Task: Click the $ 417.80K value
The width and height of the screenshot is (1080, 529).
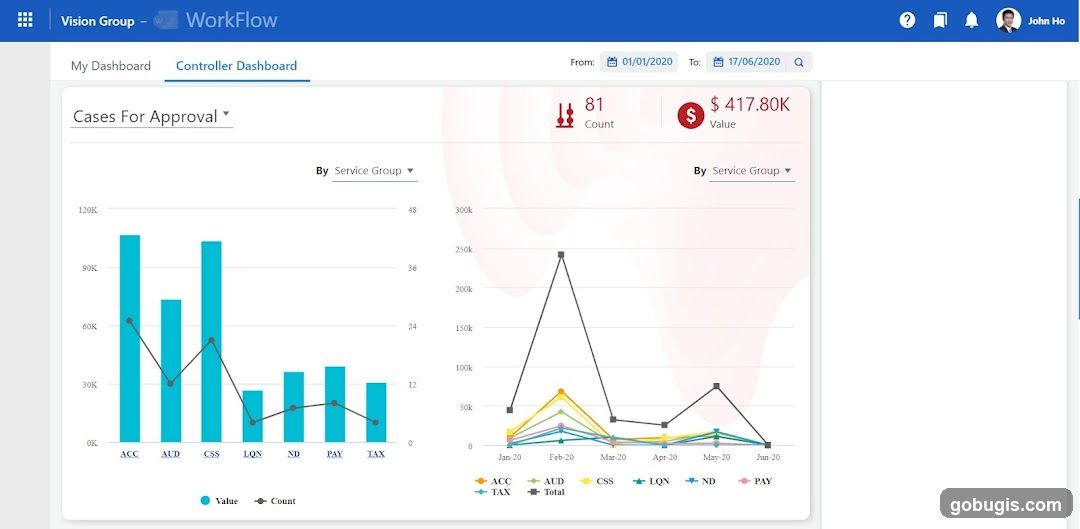Action: tap(750, 105)
